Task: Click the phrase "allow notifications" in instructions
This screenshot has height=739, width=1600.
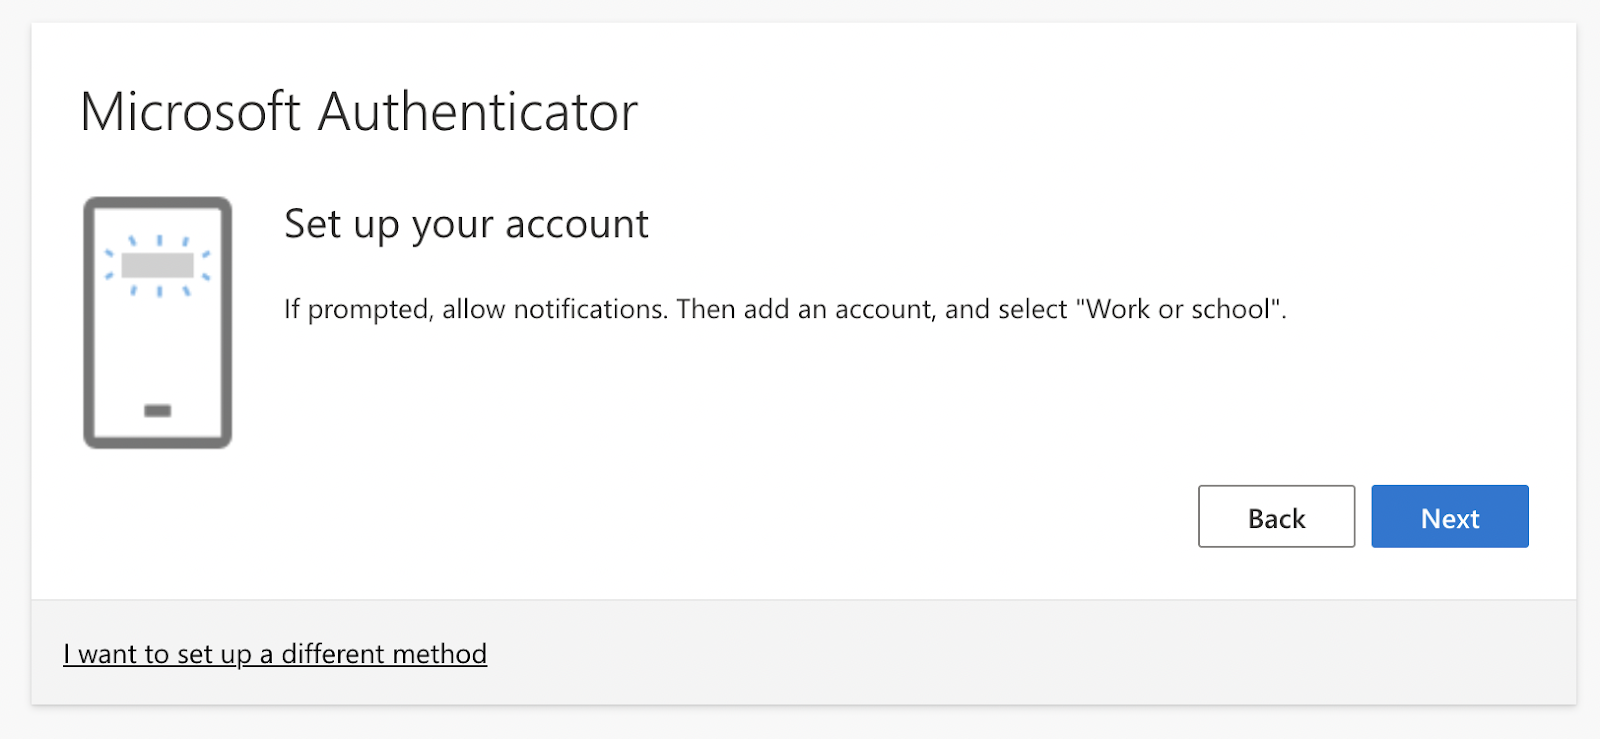Action: click(x=553, y=309)
